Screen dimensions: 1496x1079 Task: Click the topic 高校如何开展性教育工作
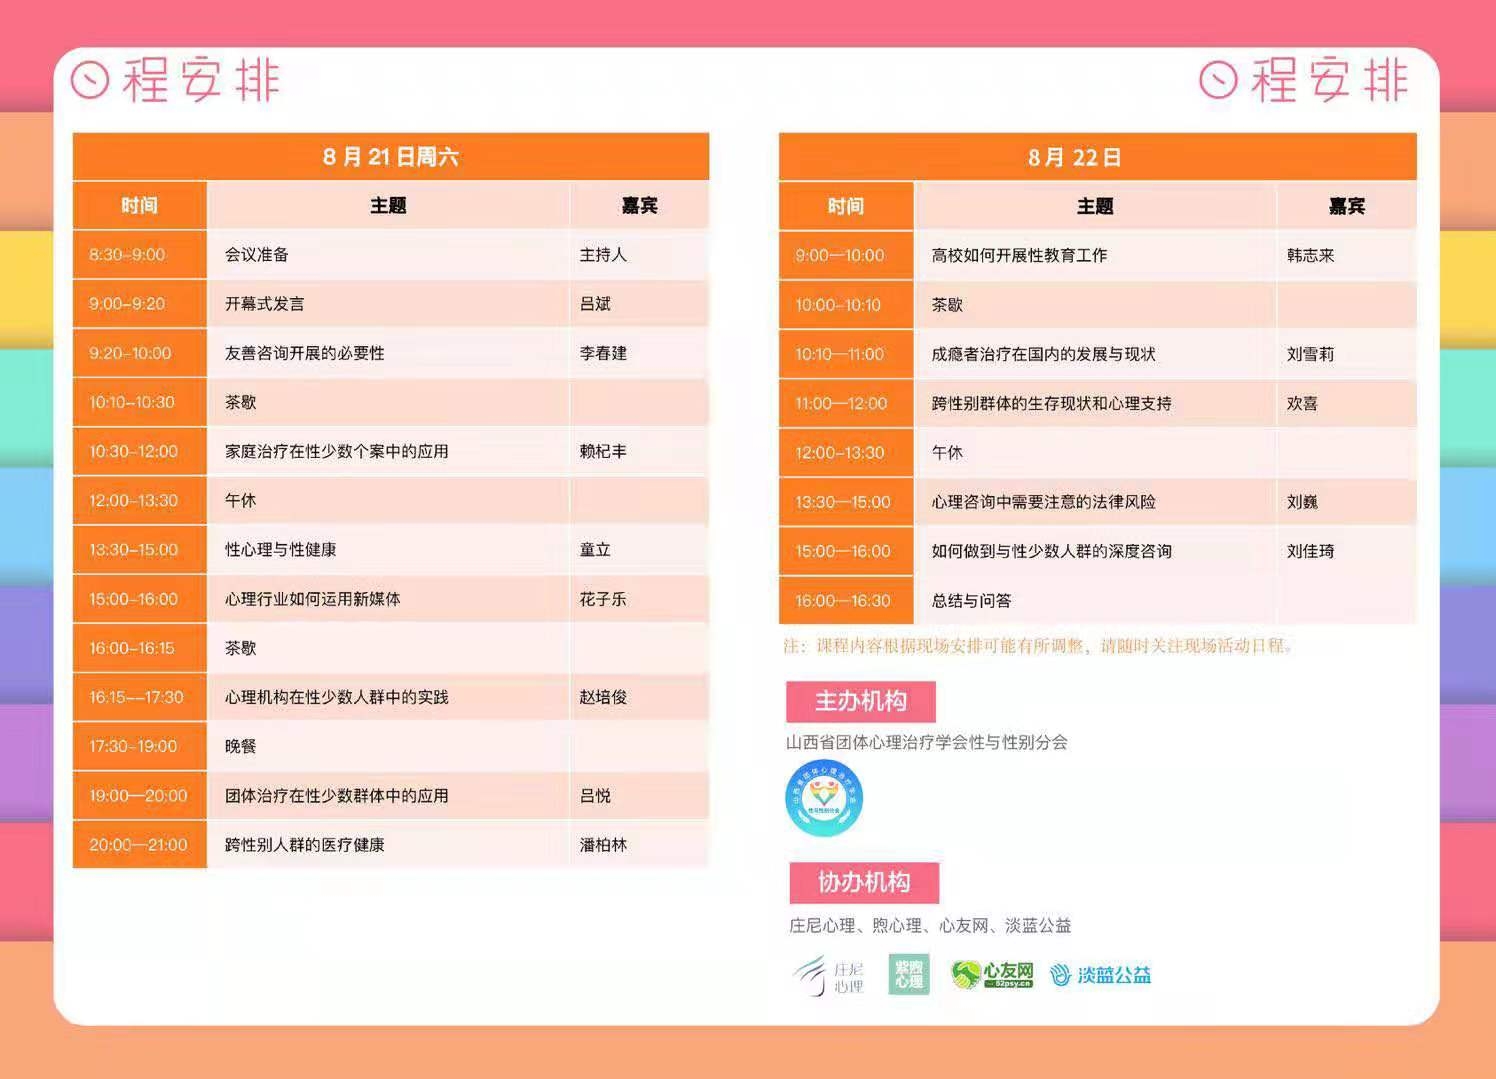click(1019, 255)
